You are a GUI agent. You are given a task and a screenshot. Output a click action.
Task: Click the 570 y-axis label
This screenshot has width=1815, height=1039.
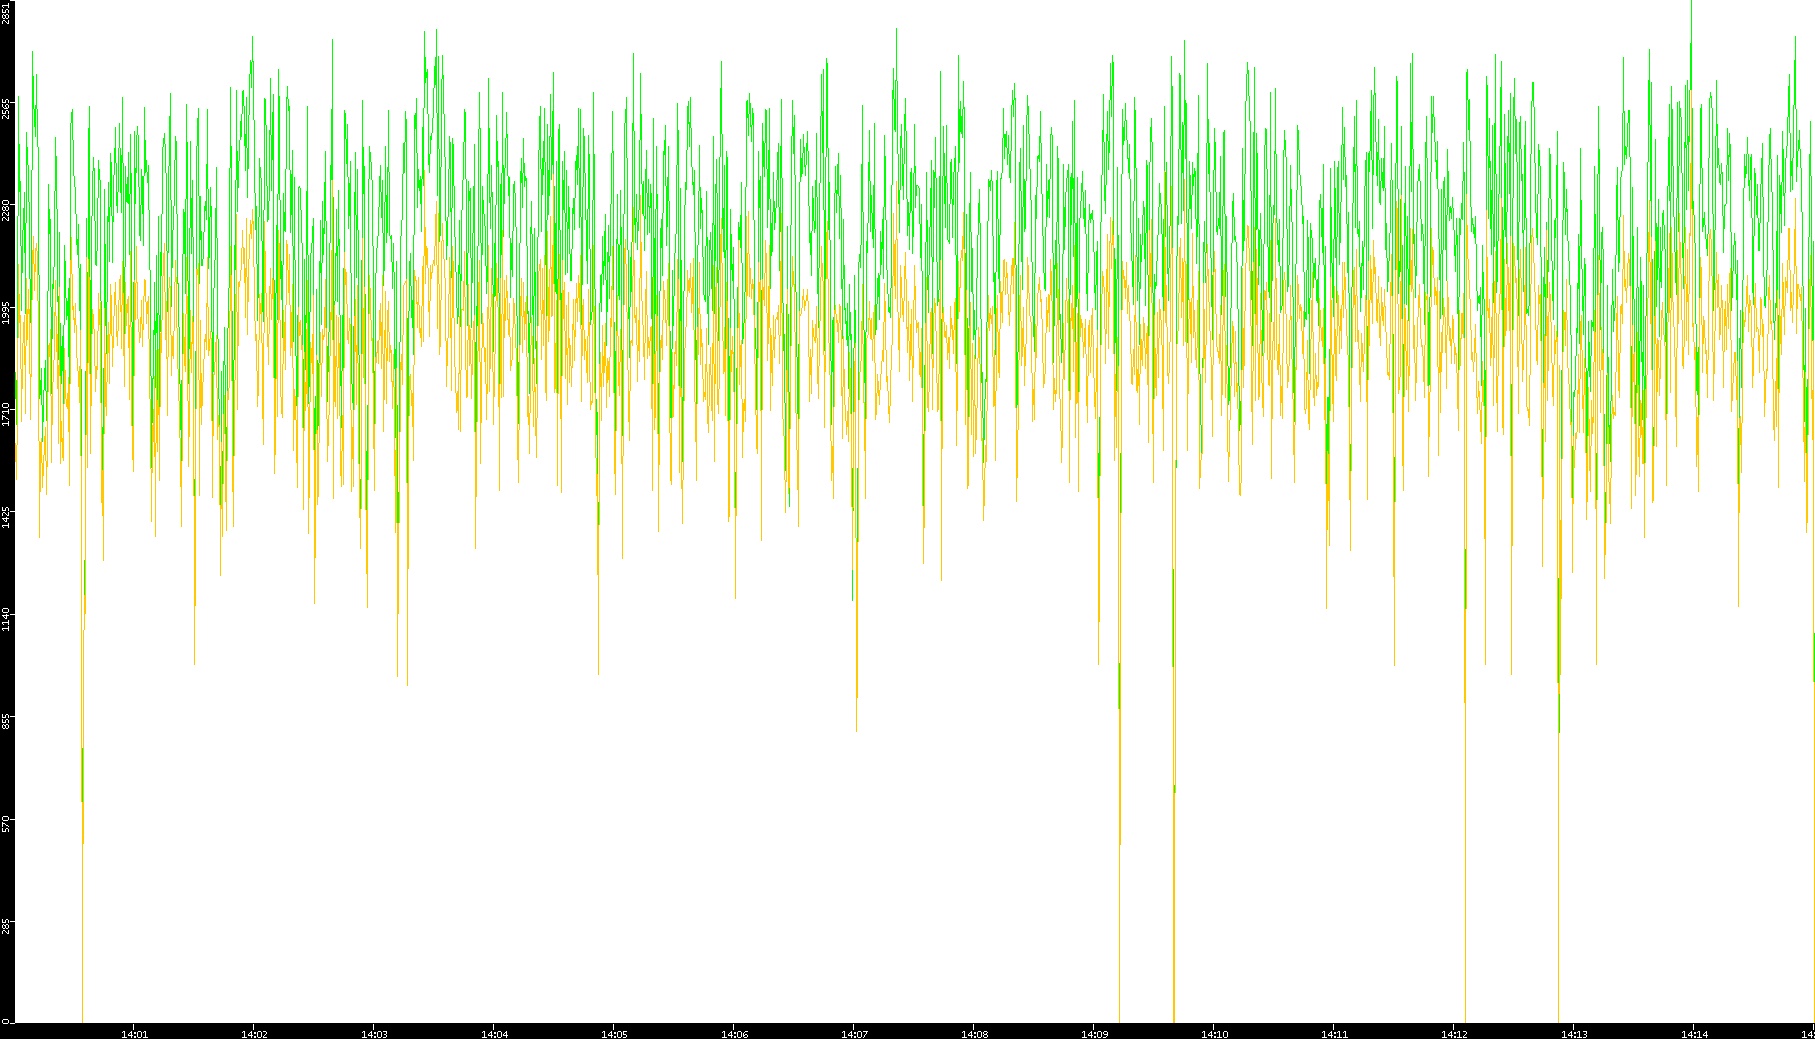coord(6,822)
